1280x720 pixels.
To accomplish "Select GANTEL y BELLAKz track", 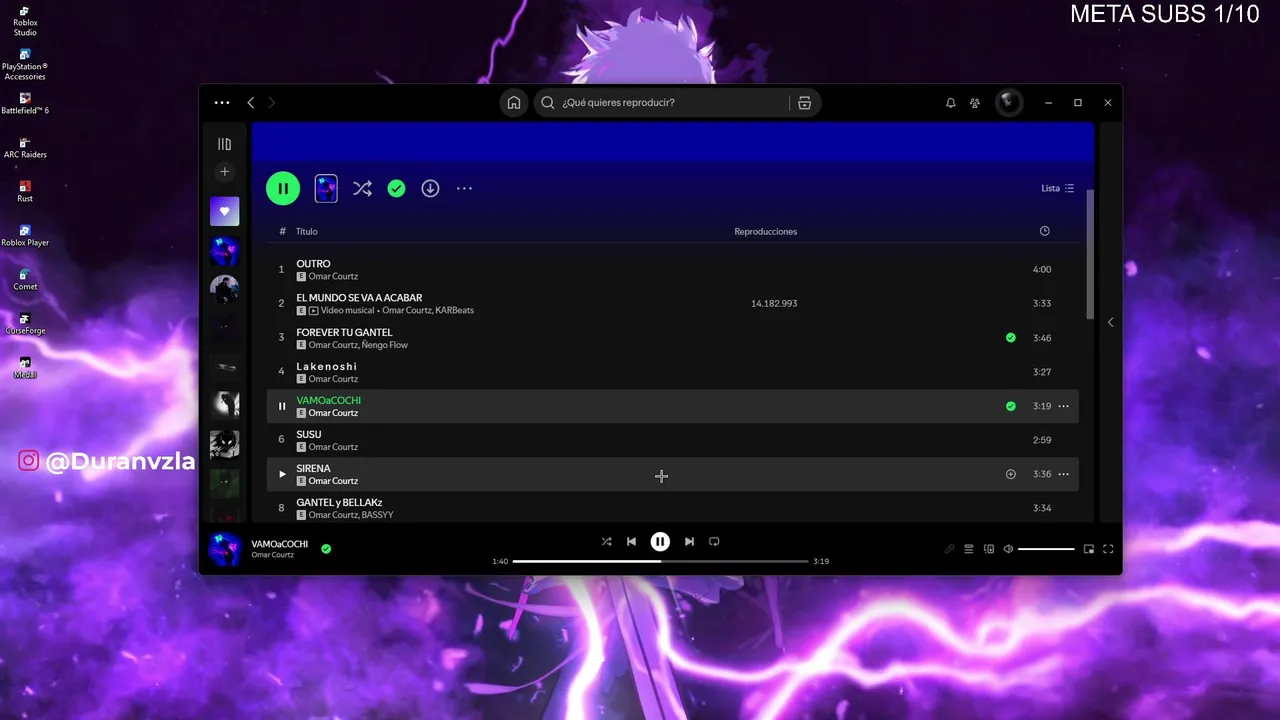I will point(672,508).
